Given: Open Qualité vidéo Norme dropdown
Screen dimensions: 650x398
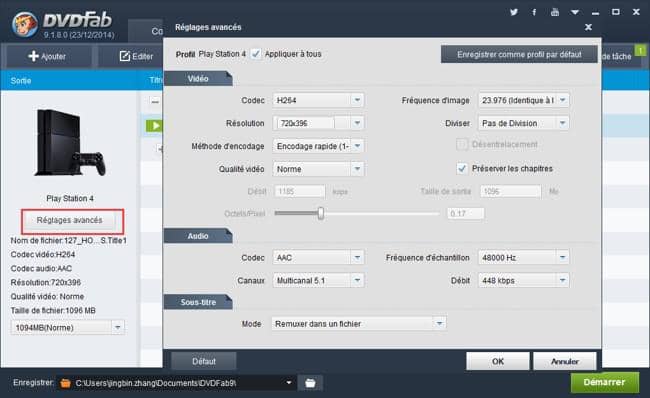Looking at the screenshot, I should (318, 169).
